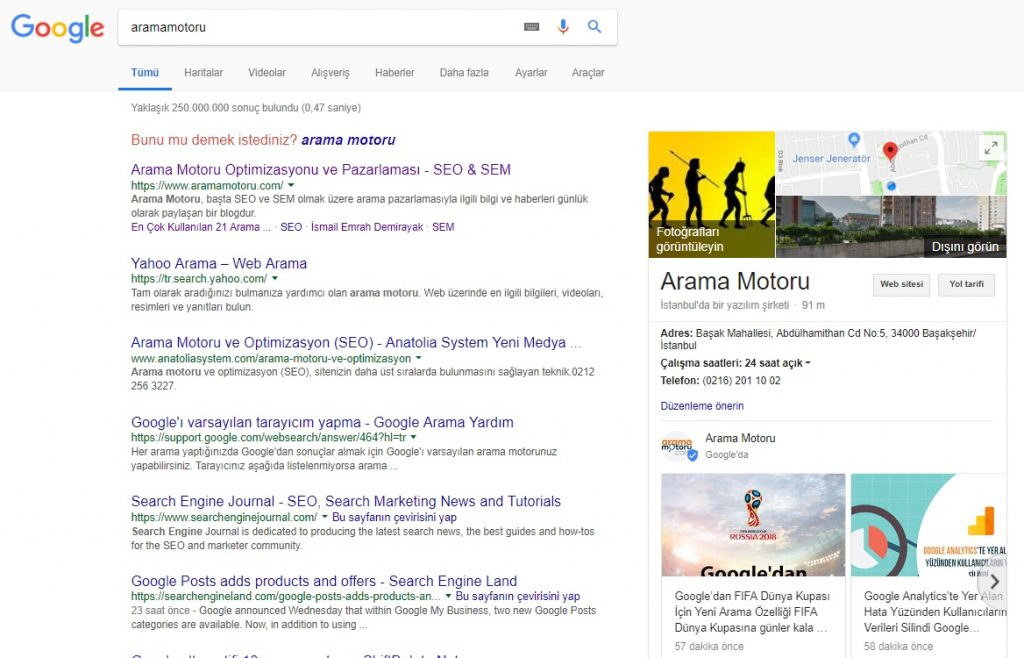Call phone number (0216) 201 10 02

[741, 381]
